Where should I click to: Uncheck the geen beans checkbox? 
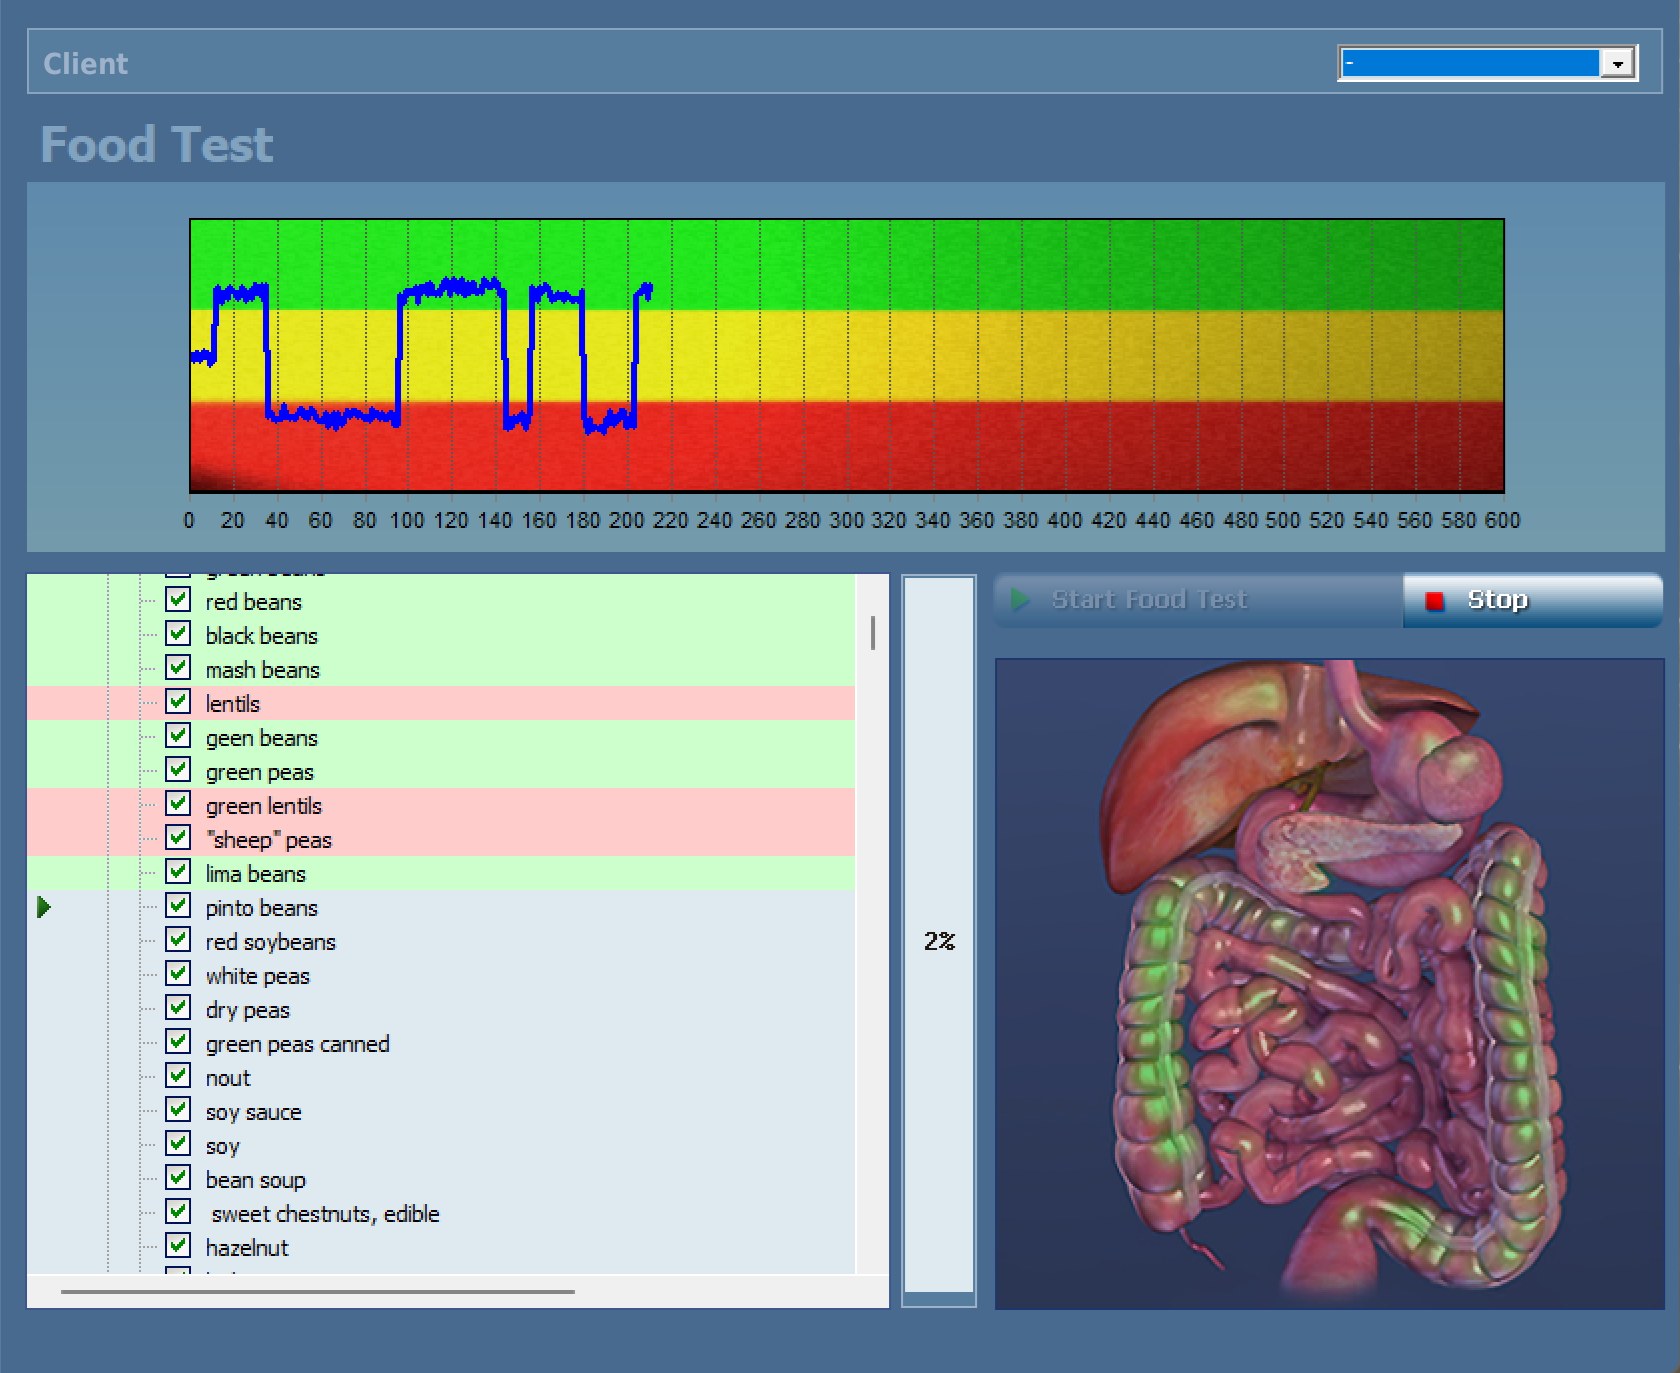[x=178, y=736]
